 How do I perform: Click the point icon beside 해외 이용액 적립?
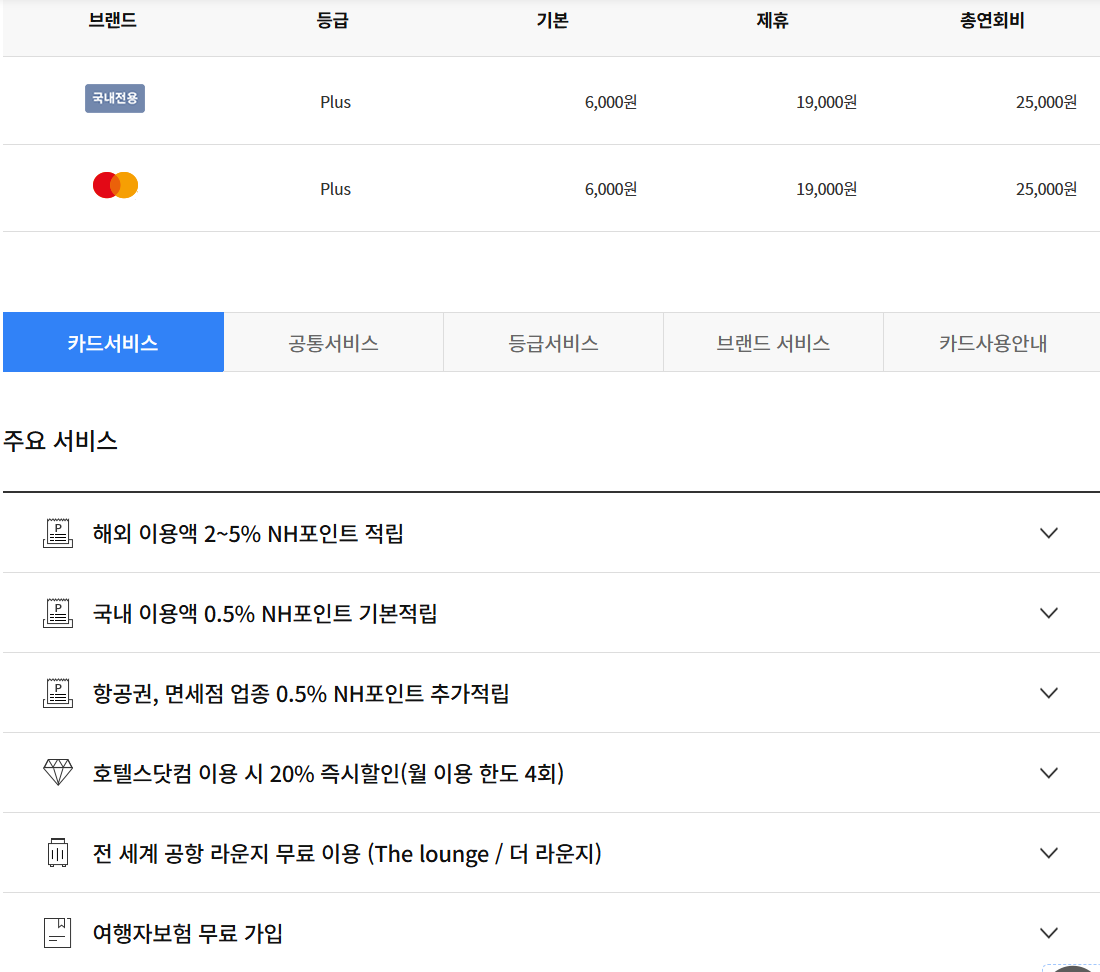point(58,533)
